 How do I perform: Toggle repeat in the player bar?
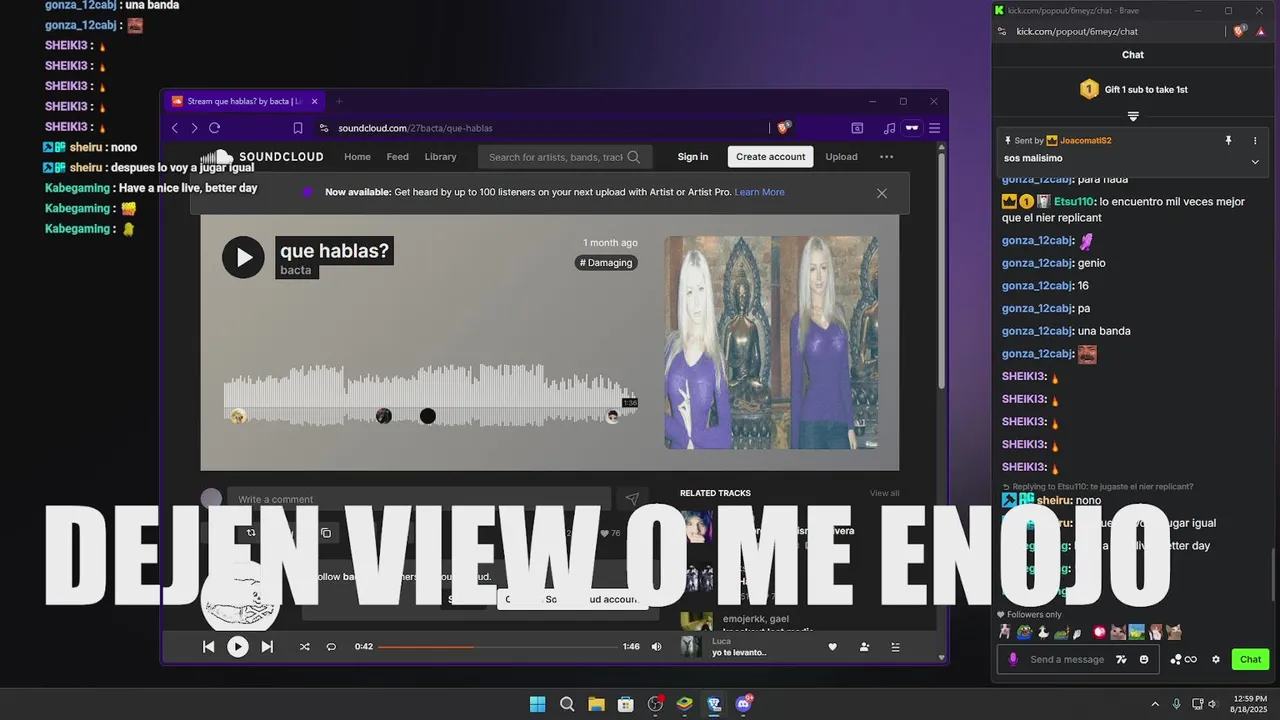(331, 647)
